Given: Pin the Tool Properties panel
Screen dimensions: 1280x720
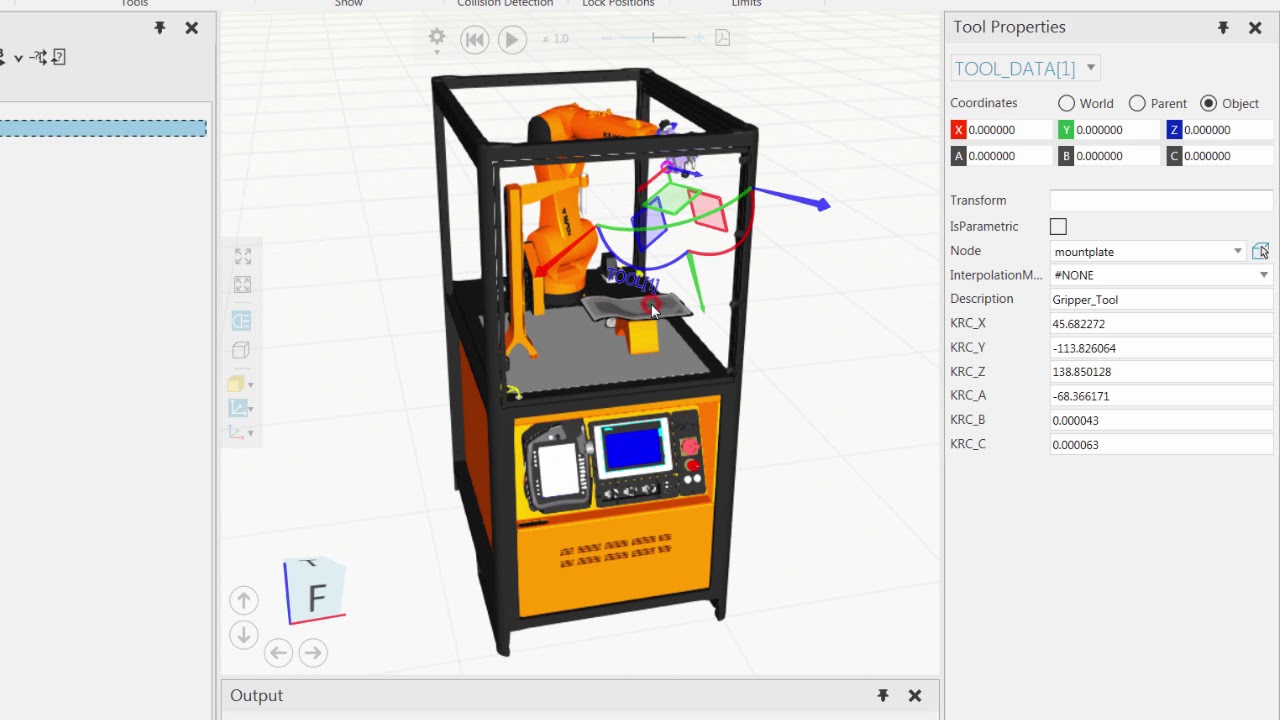Looking at the screenshot, I should pyautogui.click(x=1223, y=28).
